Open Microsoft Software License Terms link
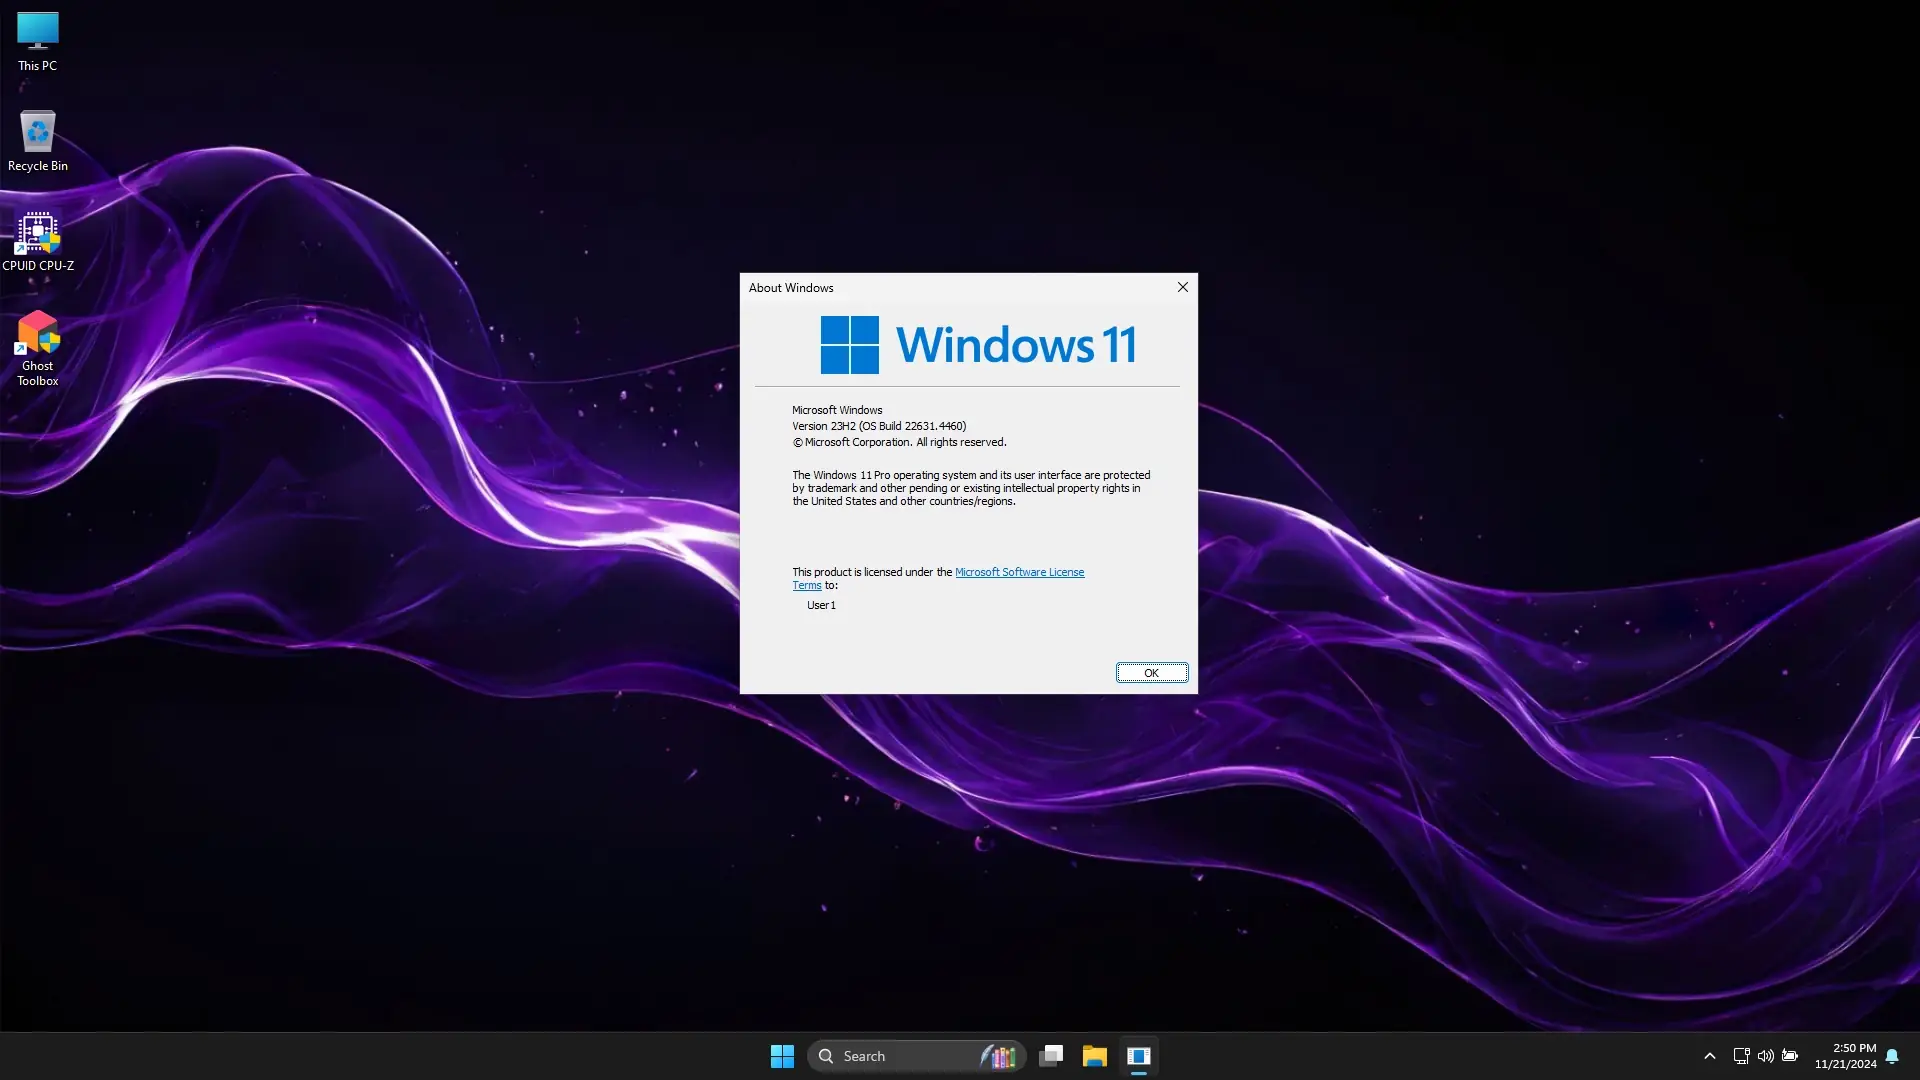The width and height of the screenshot is (1920, 1080). pos(1018,572)
